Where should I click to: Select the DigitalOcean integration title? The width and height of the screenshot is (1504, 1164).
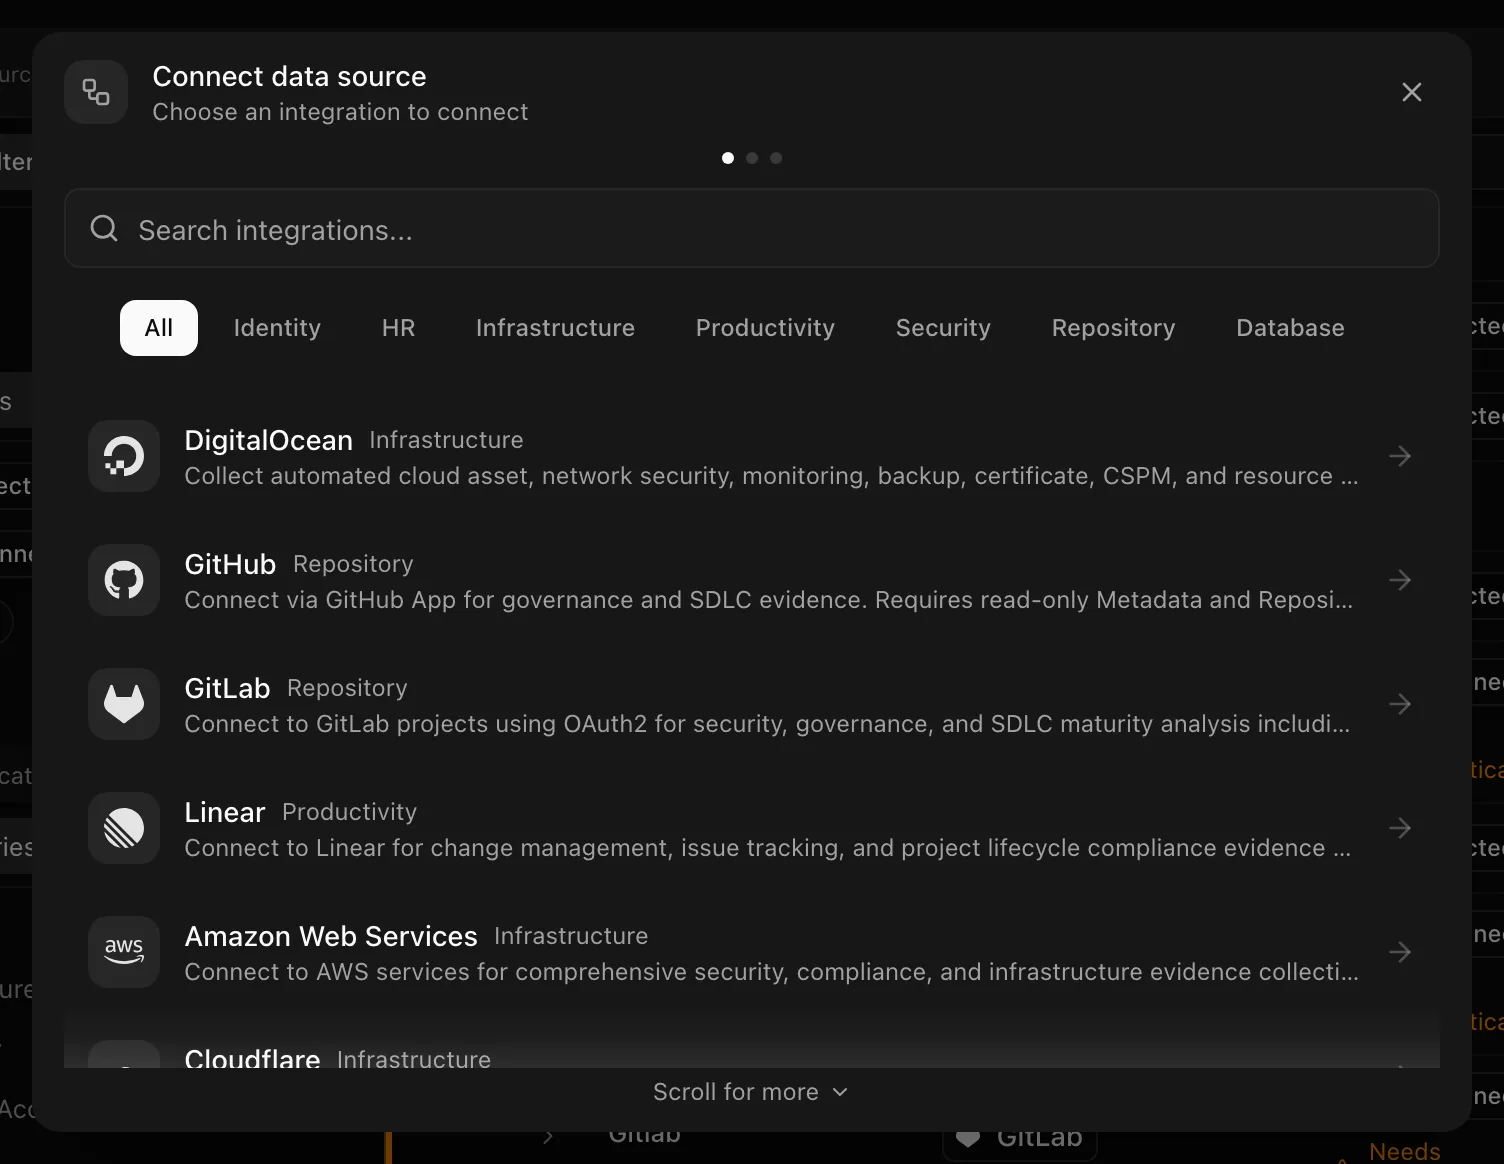click(x=268, y=440)
